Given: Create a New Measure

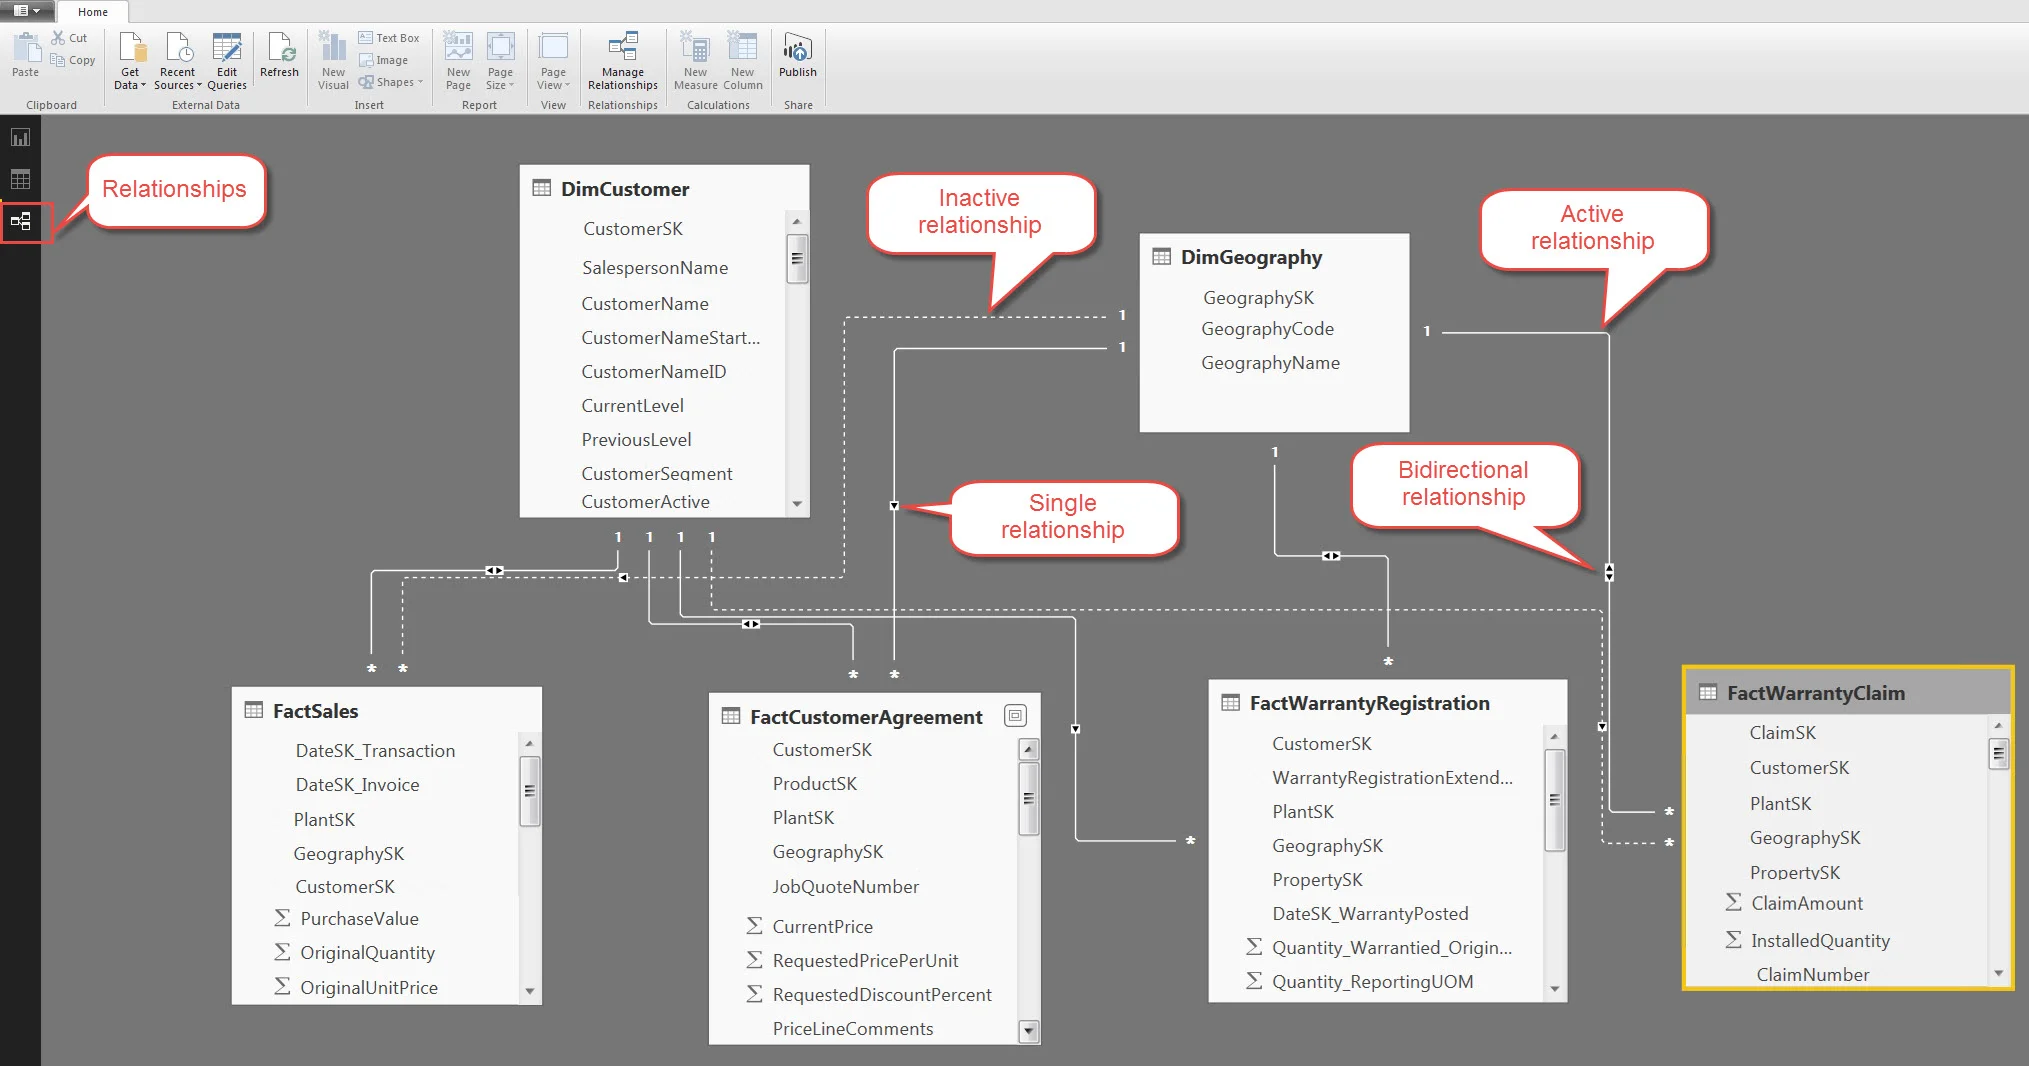Looking at the screenshot, I should click(694, 62).
